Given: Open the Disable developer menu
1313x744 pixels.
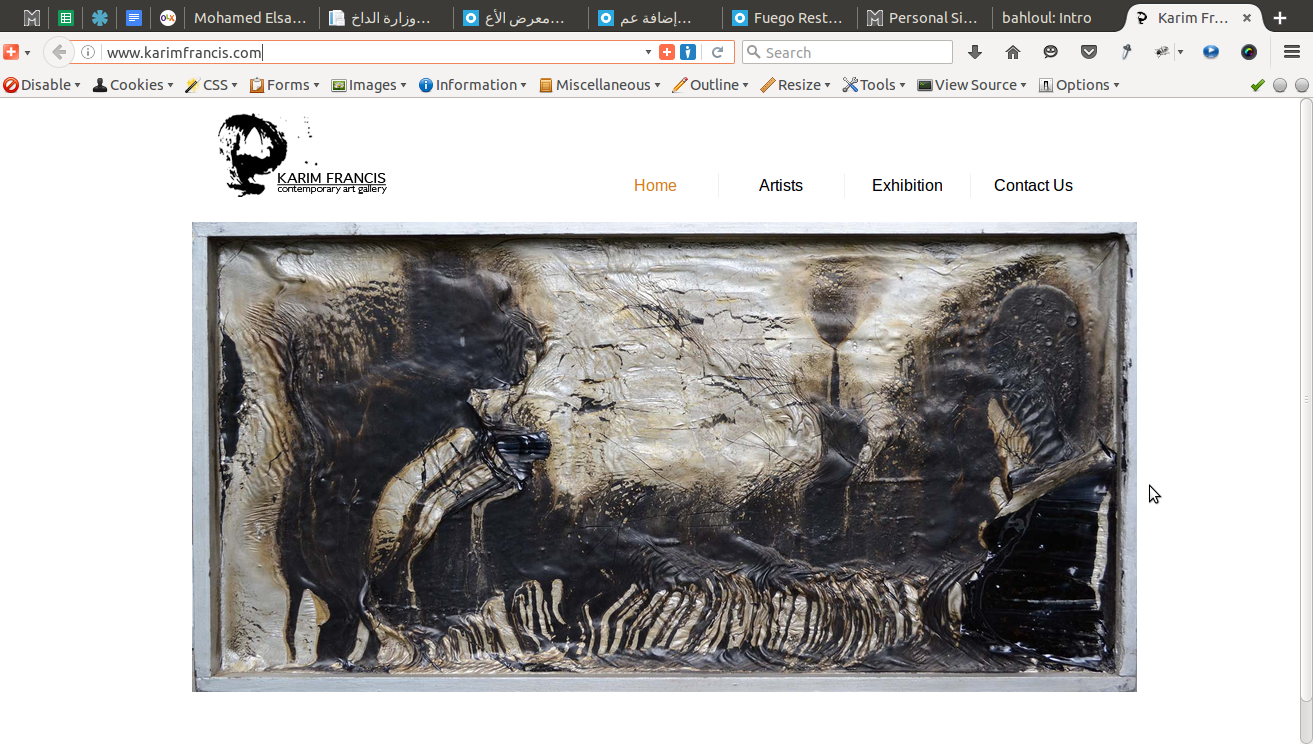Looking at the screenshot, I should (x=42, y=85).
